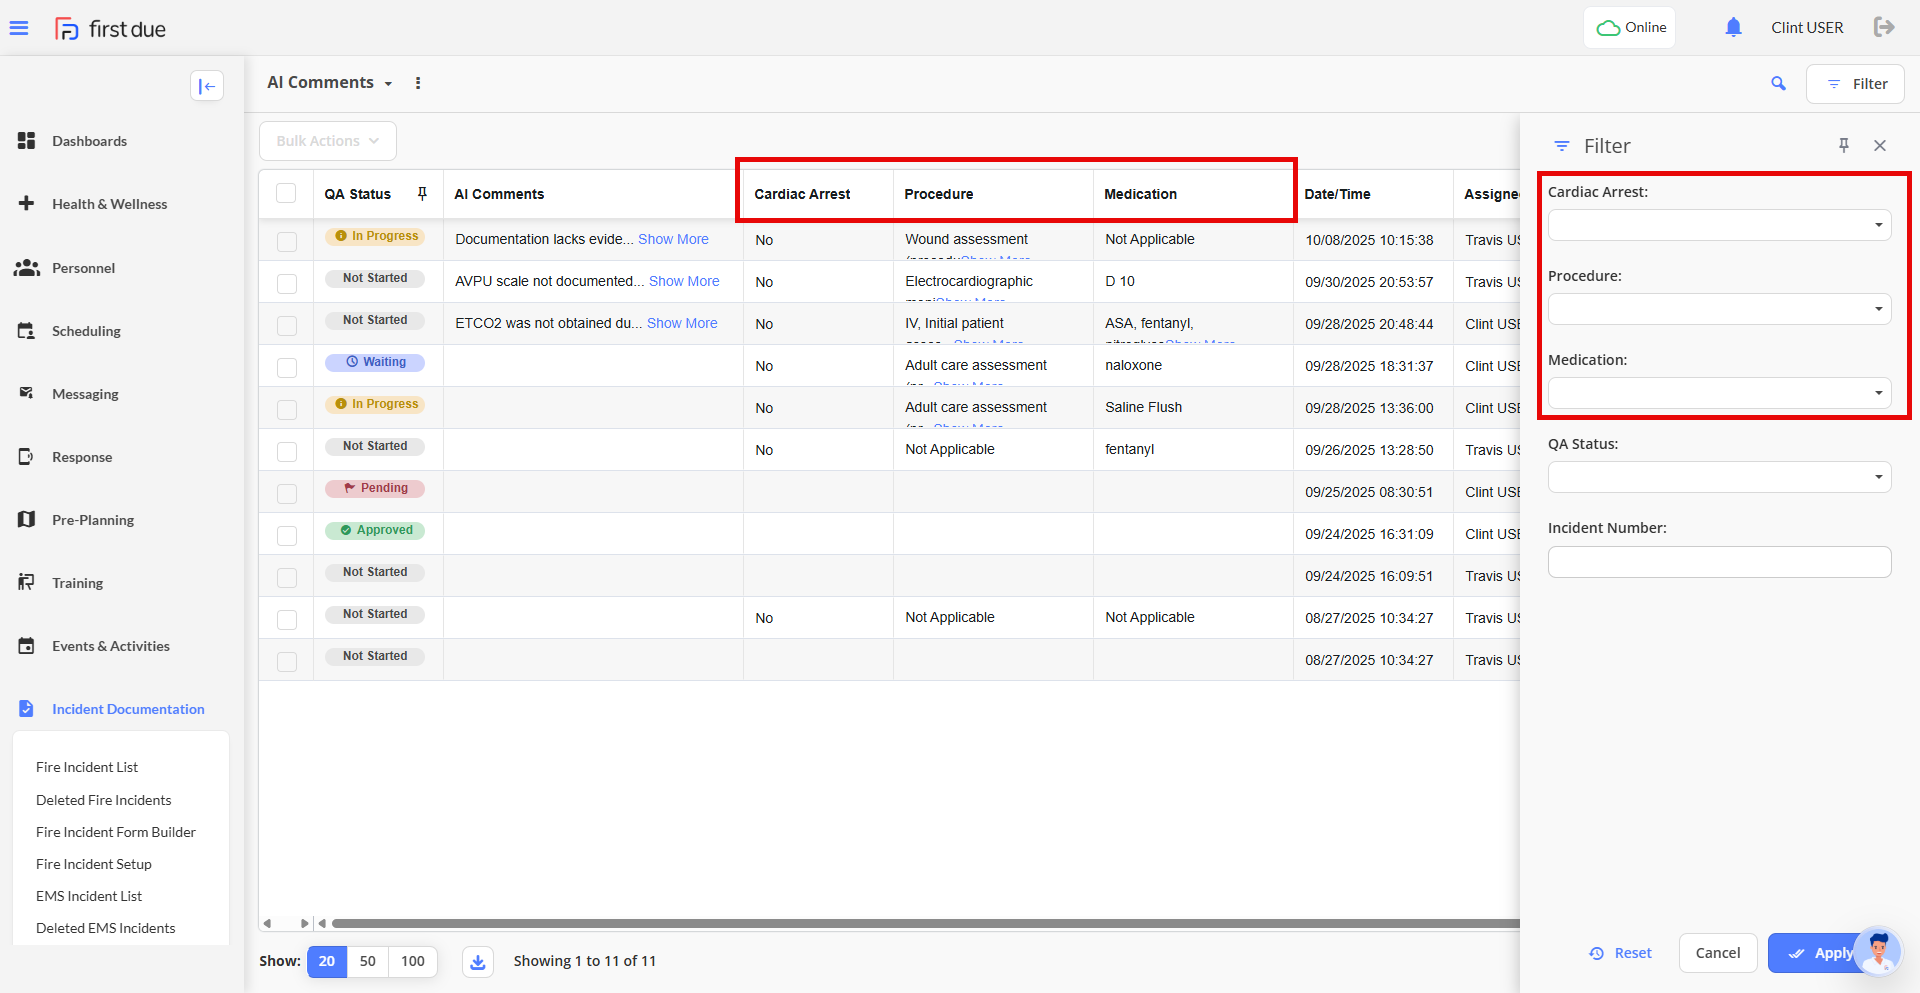Image resolution: width=1920 pixels, height=993 pixels.
Task: Open Dashboards in the sidebar
Action: [89, 141]
